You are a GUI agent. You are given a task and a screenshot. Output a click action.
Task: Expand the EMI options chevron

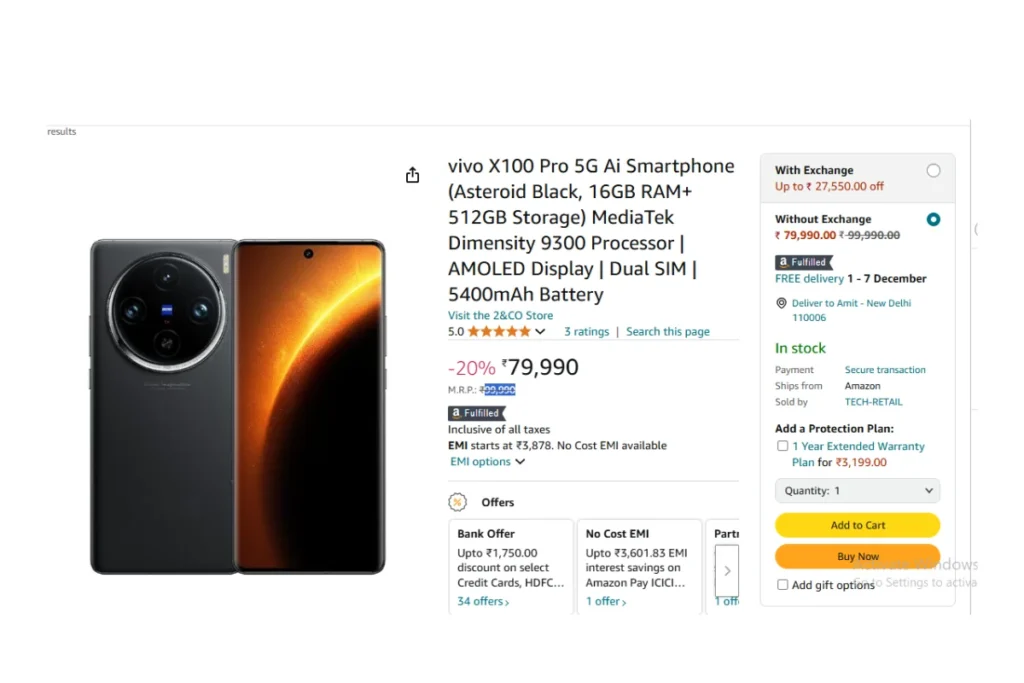[520, 462]
